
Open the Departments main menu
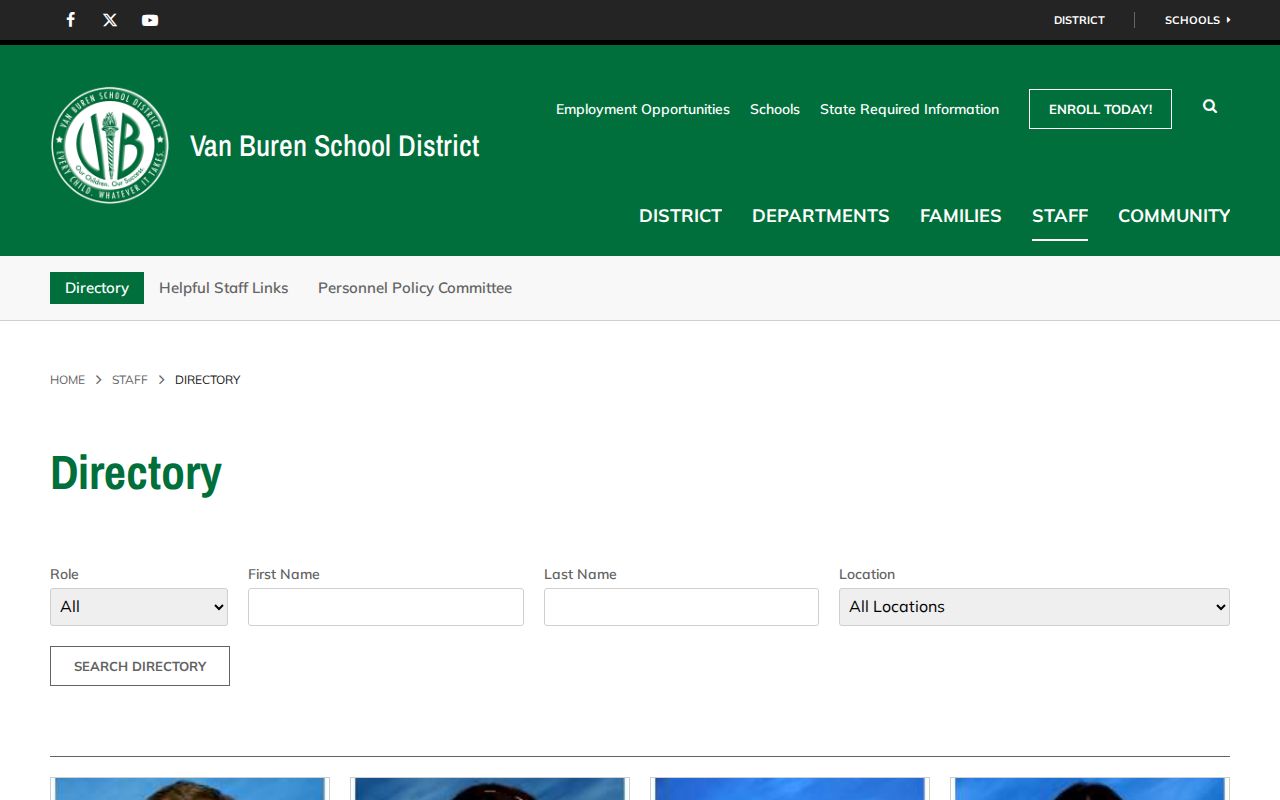click(821, 216)
